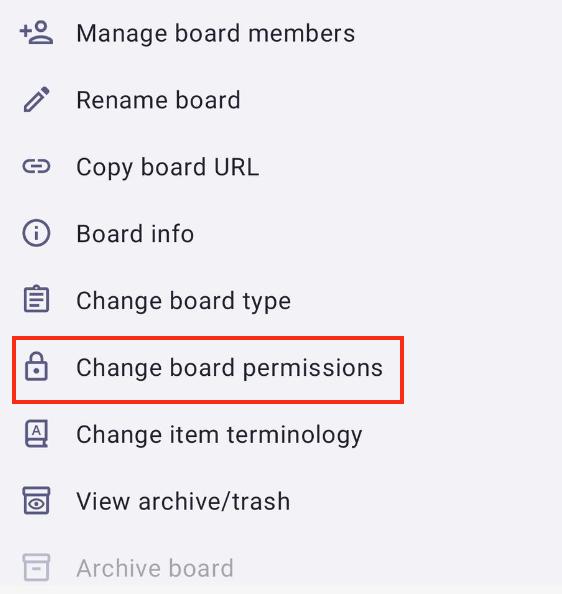Click the chain link icon for board URL
562x594 pixels.
click(x=36, y=166)
